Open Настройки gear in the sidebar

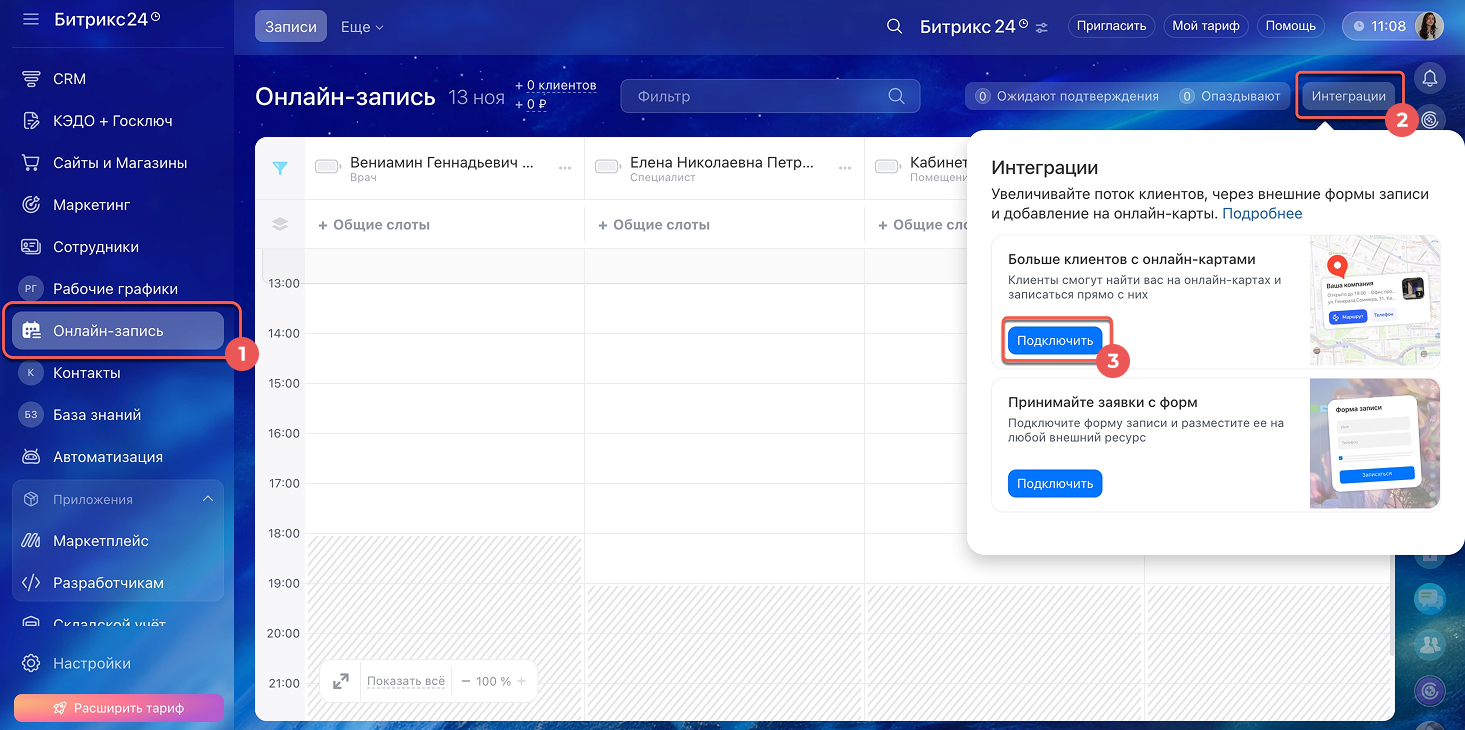pyautogui.click(x=91, y=663)
